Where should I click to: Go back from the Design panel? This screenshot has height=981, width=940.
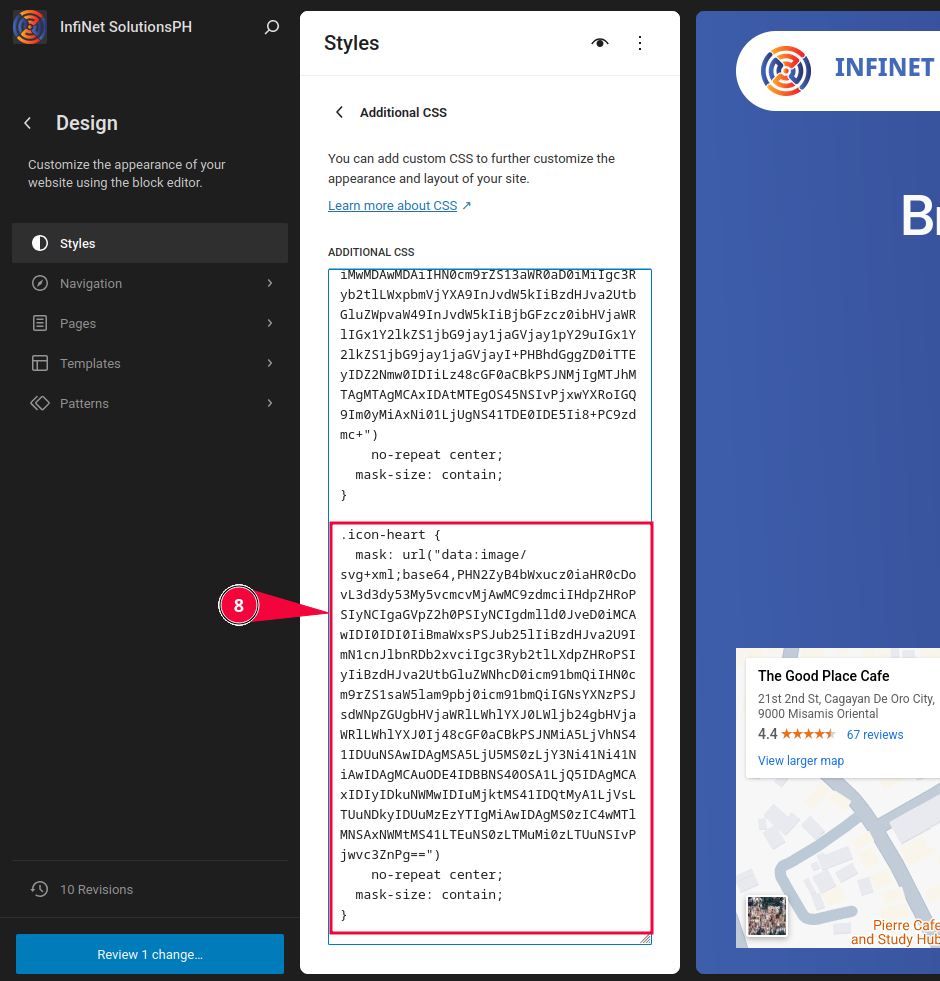[x=28, y=123]
